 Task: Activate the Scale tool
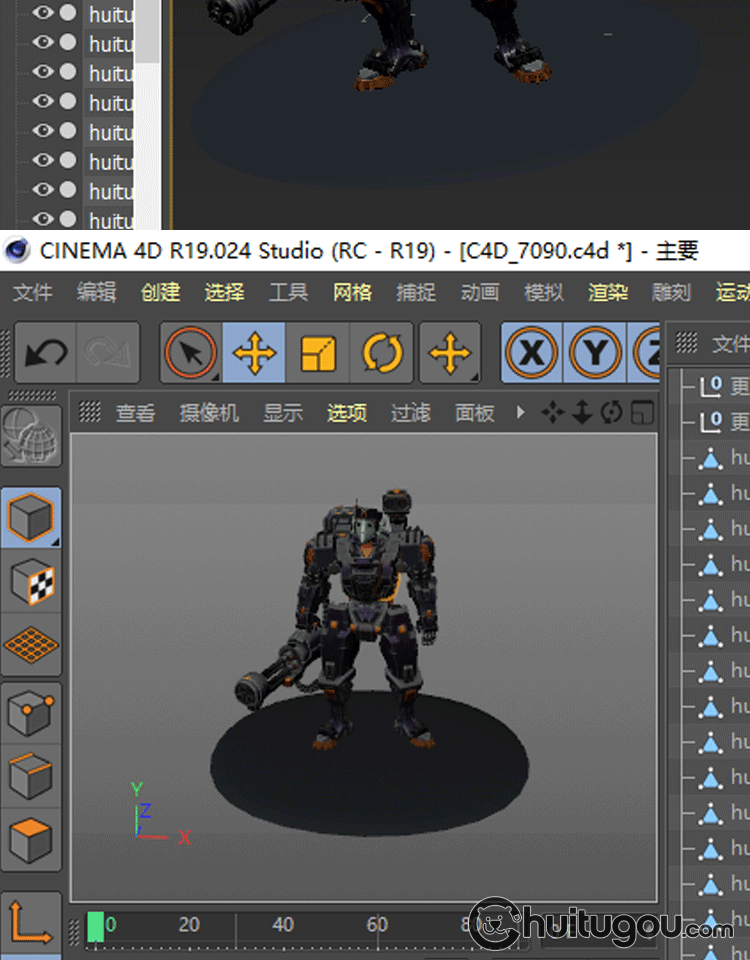pos(317,353)
